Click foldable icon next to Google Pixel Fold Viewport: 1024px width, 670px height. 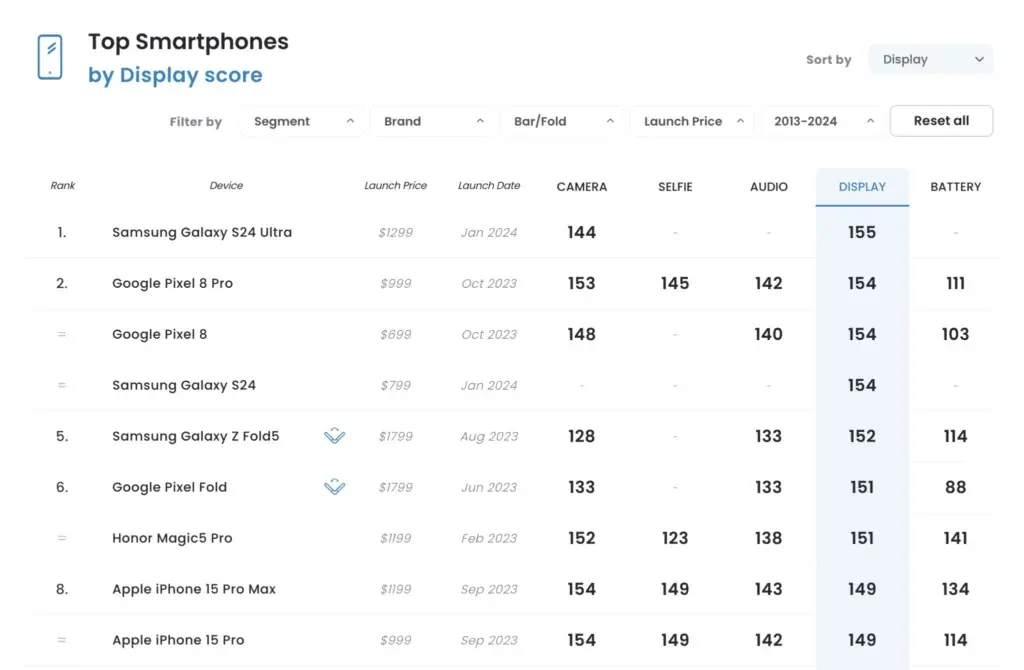click(335, 487)
